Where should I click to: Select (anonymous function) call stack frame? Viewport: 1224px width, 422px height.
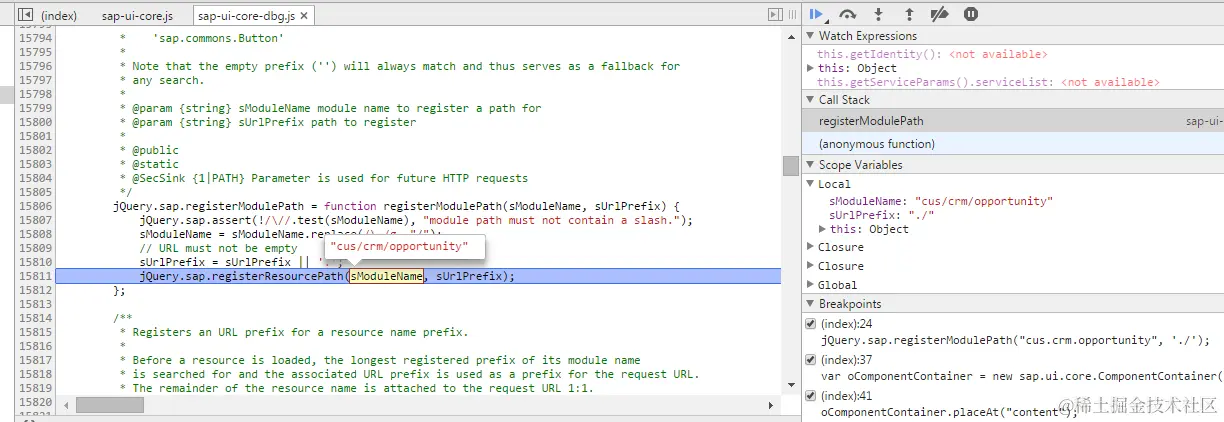tap(1013, 144)
